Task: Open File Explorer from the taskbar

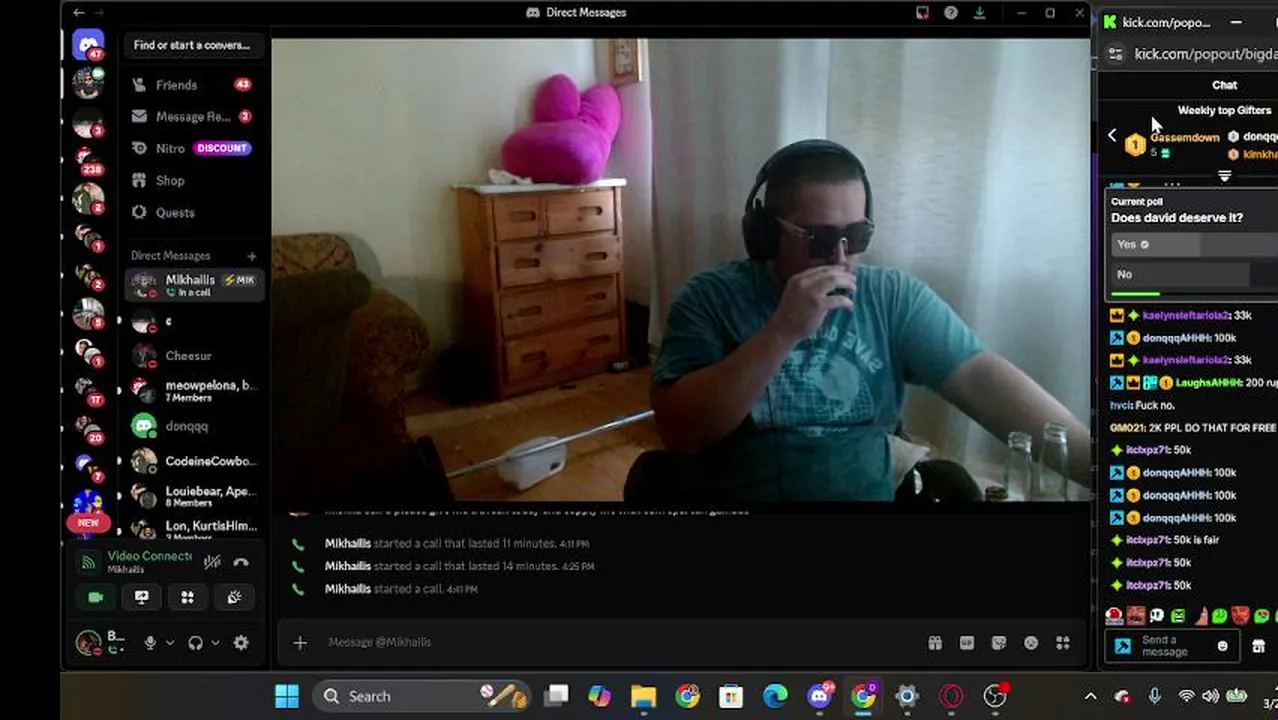Action: click(x=643, y=696)
